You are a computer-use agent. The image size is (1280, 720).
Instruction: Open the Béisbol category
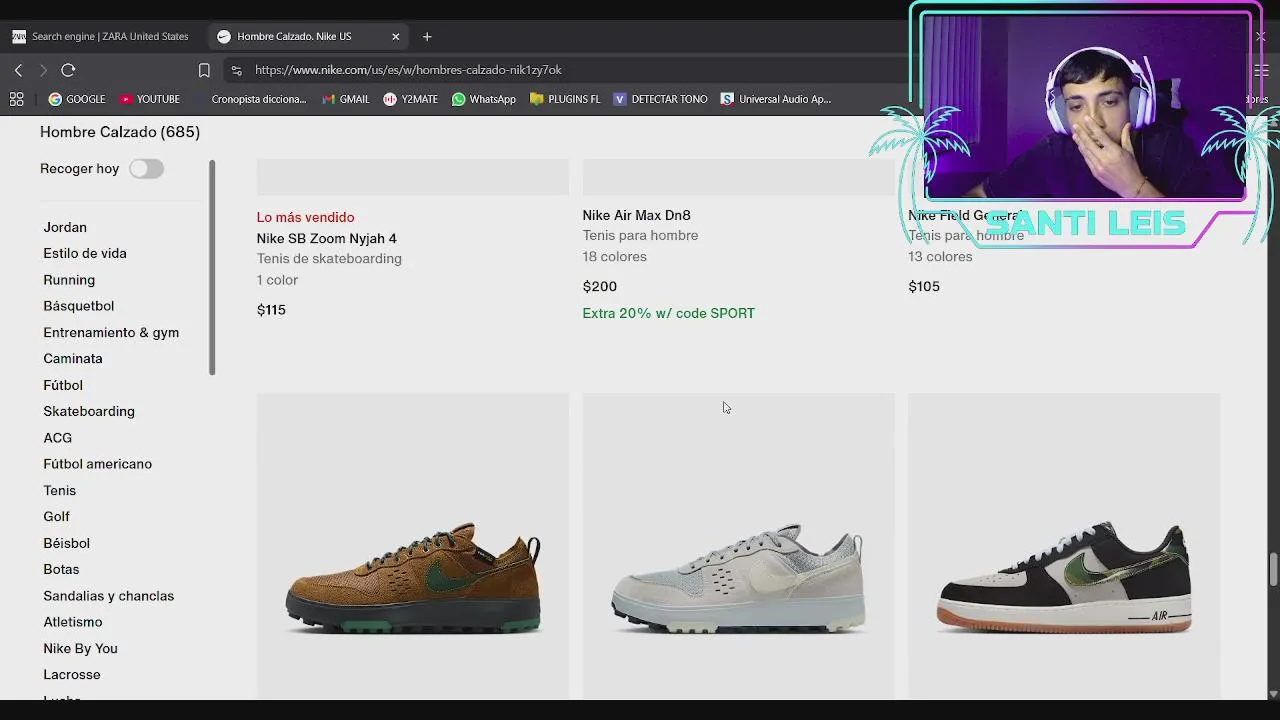click(x=67, y=543)
